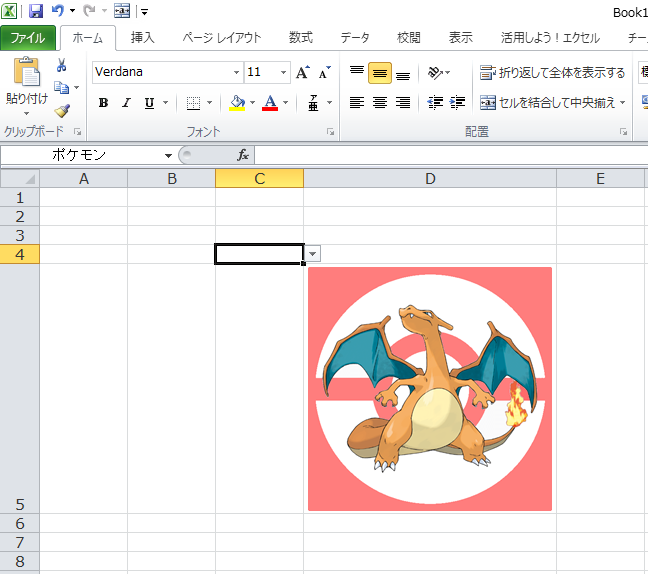Open the undo history dropdown arrow

(x=72, y=11)
